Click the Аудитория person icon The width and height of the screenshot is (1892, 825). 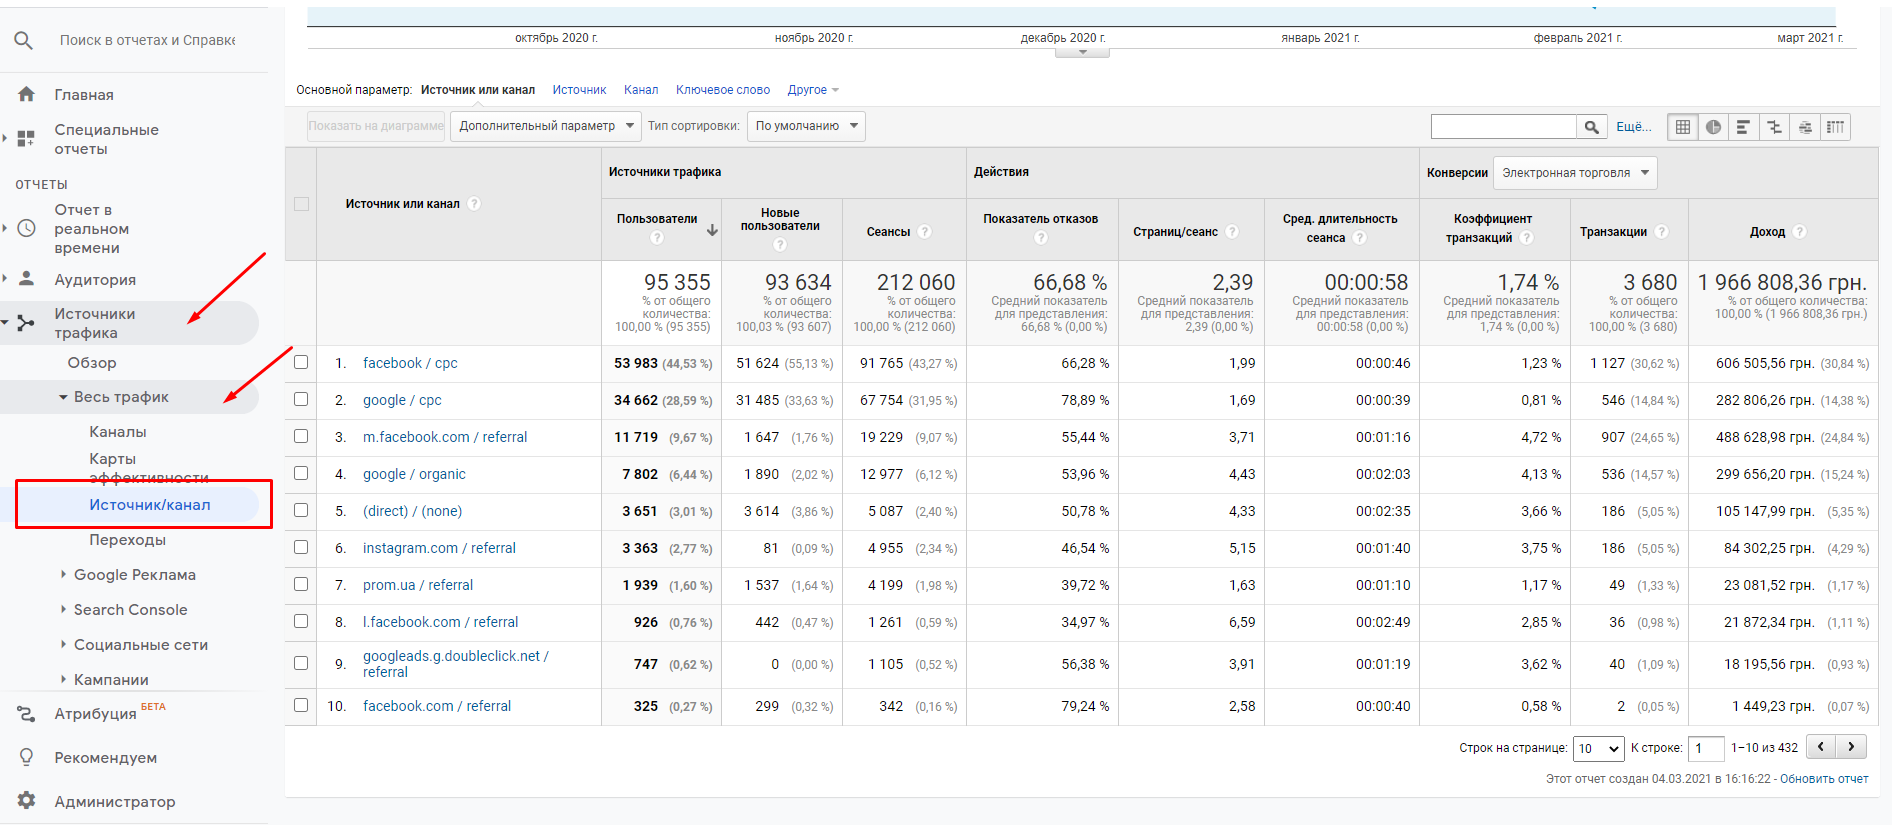[x=27, y=279]
